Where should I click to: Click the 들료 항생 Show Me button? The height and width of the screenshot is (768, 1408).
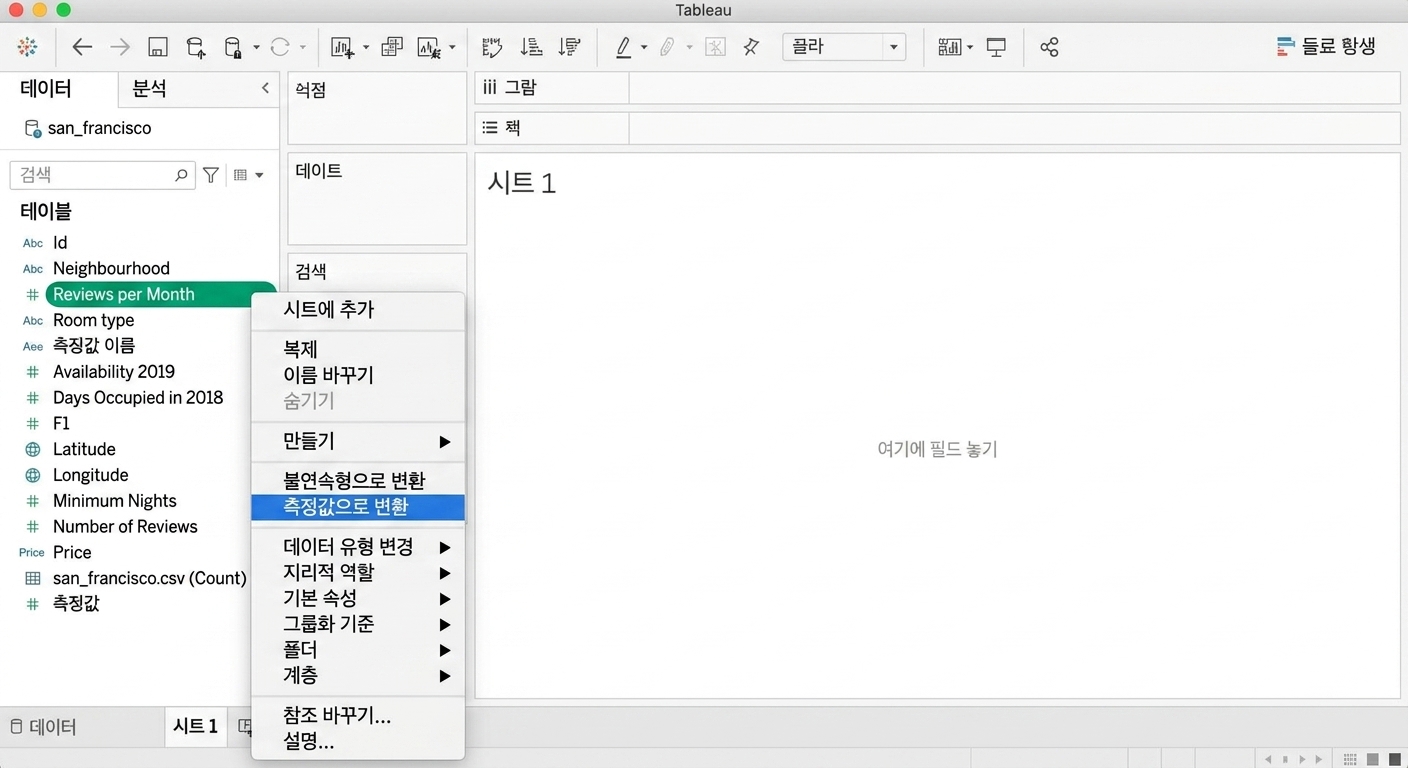click(x=1327, y=47)
